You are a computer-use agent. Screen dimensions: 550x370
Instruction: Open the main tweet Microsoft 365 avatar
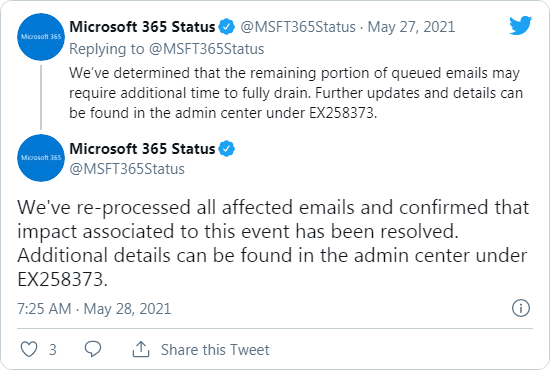(x=41, y=158)
